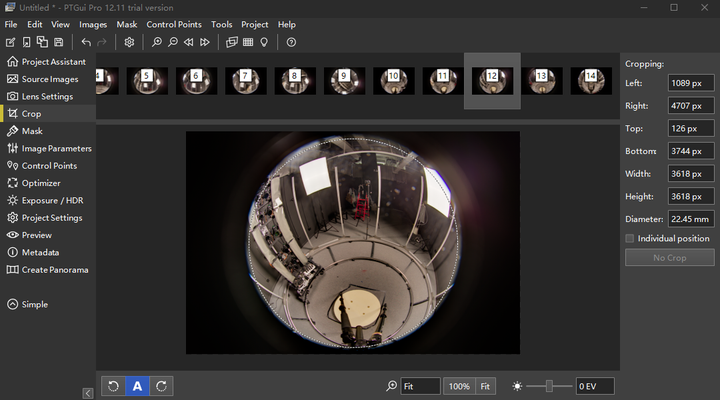Open the zoom level Fit combo box

click(420, 386)
